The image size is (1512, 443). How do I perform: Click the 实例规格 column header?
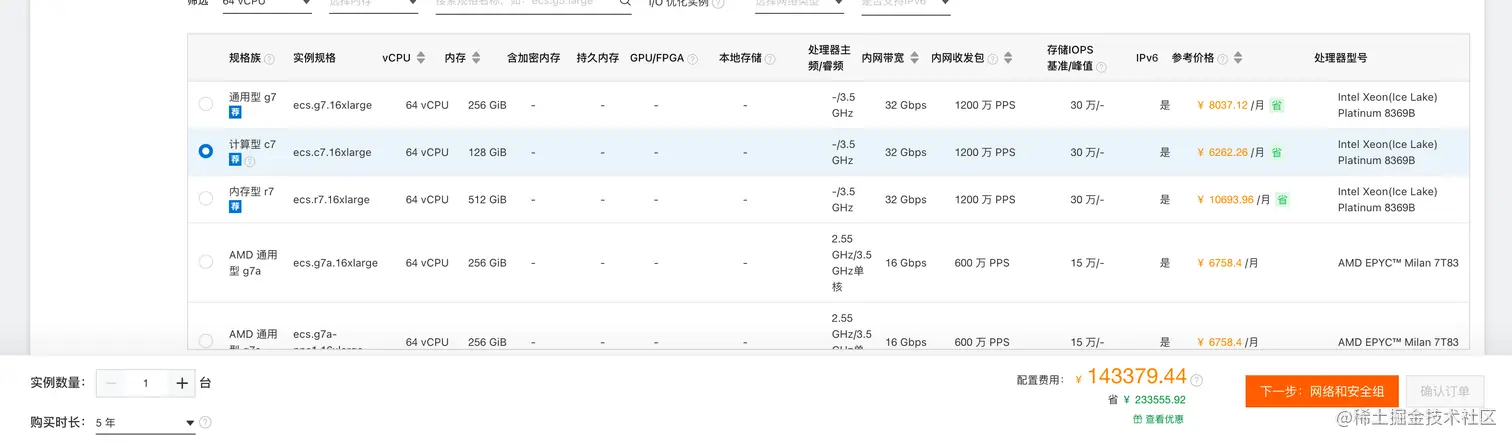[314, 58]
